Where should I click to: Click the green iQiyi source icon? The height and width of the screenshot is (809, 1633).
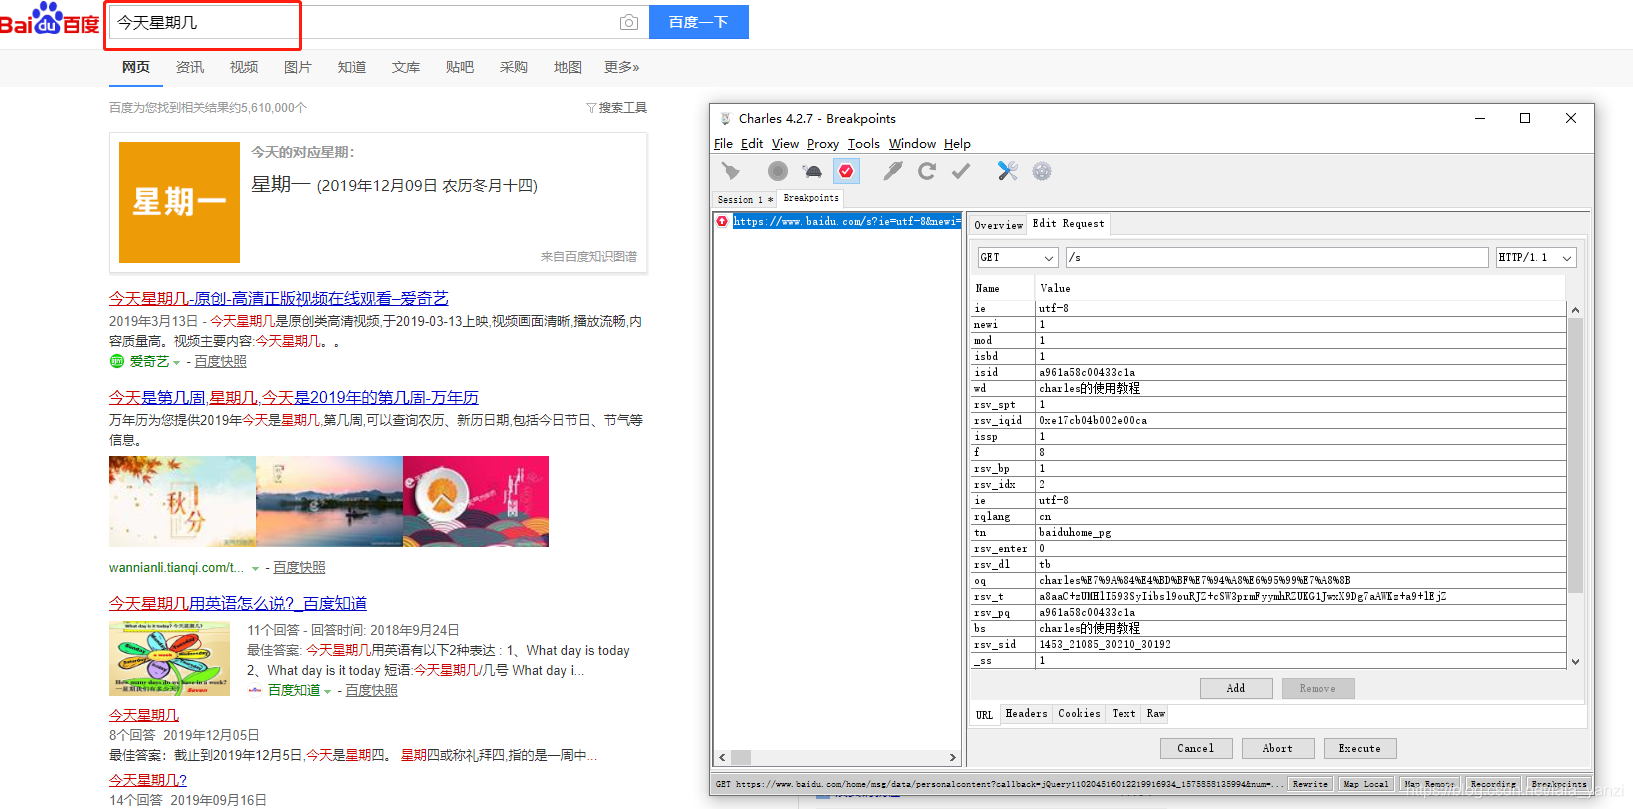coord(117,361)
